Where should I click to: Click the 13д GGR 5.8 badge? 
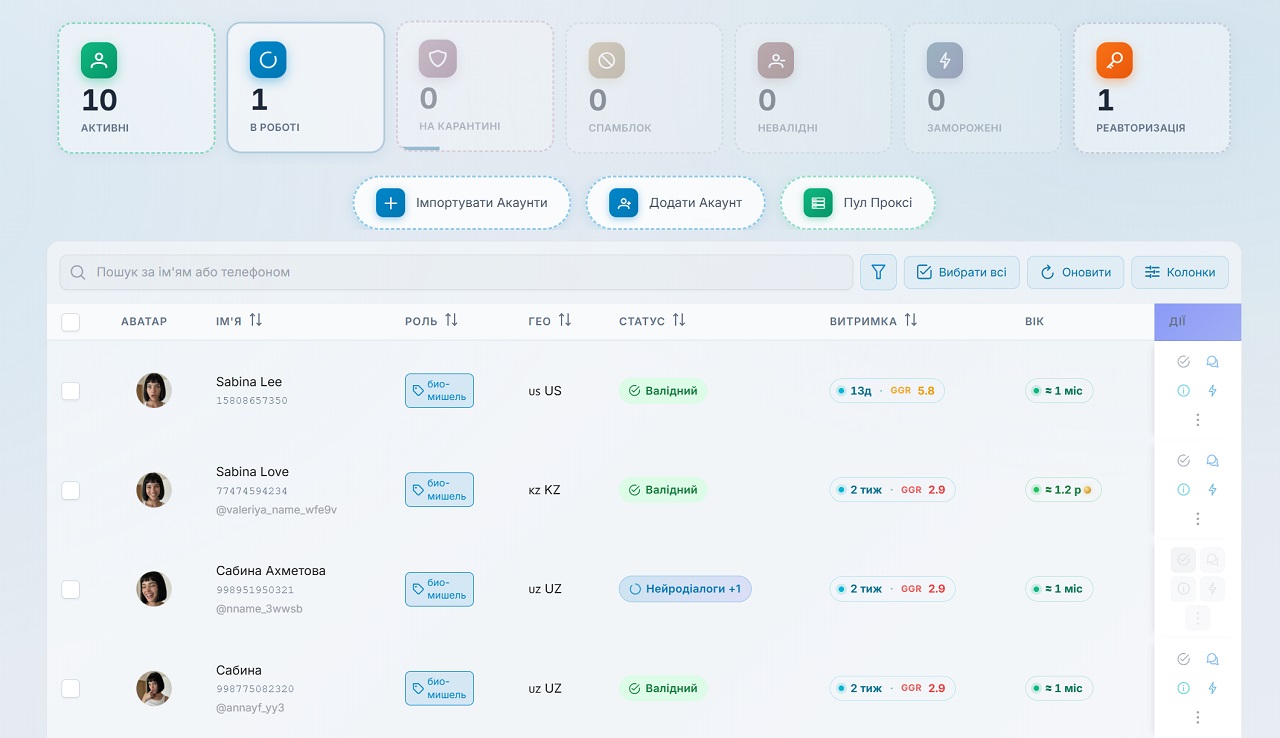click(x=887, y=391)
